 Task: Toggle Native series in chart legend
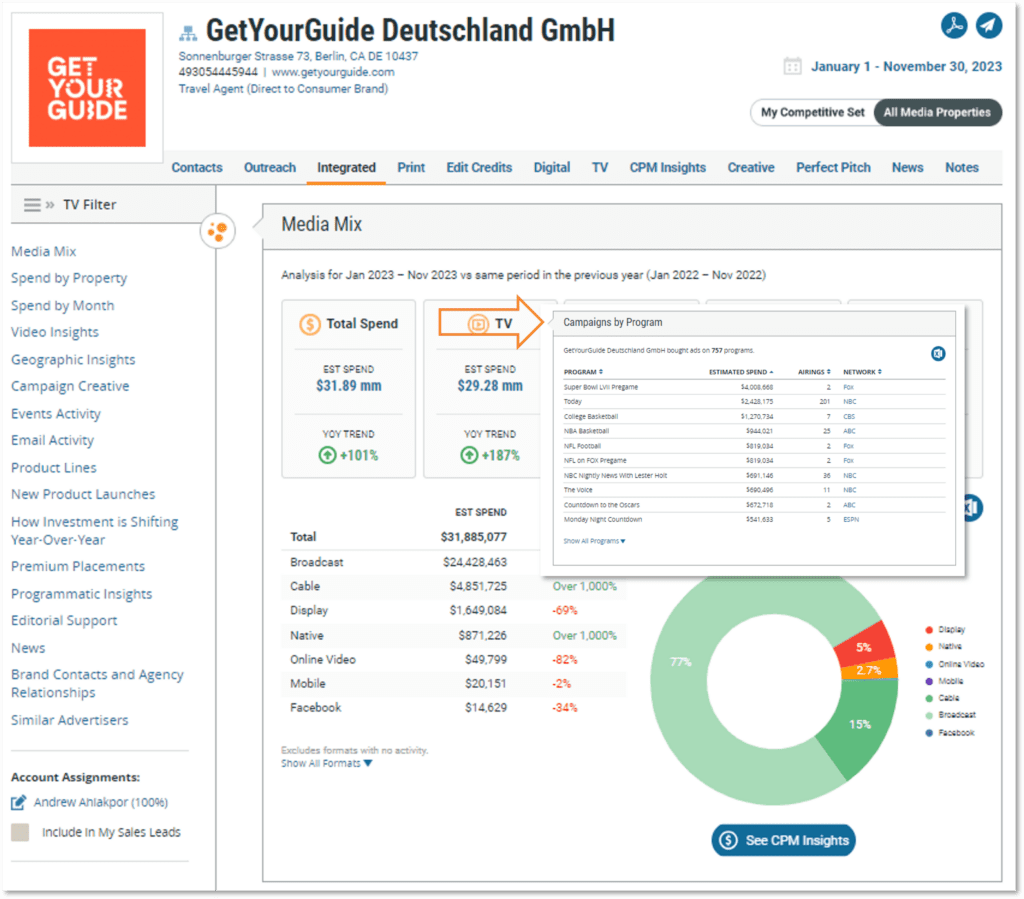pyautogui.click(x=944, y=646)
